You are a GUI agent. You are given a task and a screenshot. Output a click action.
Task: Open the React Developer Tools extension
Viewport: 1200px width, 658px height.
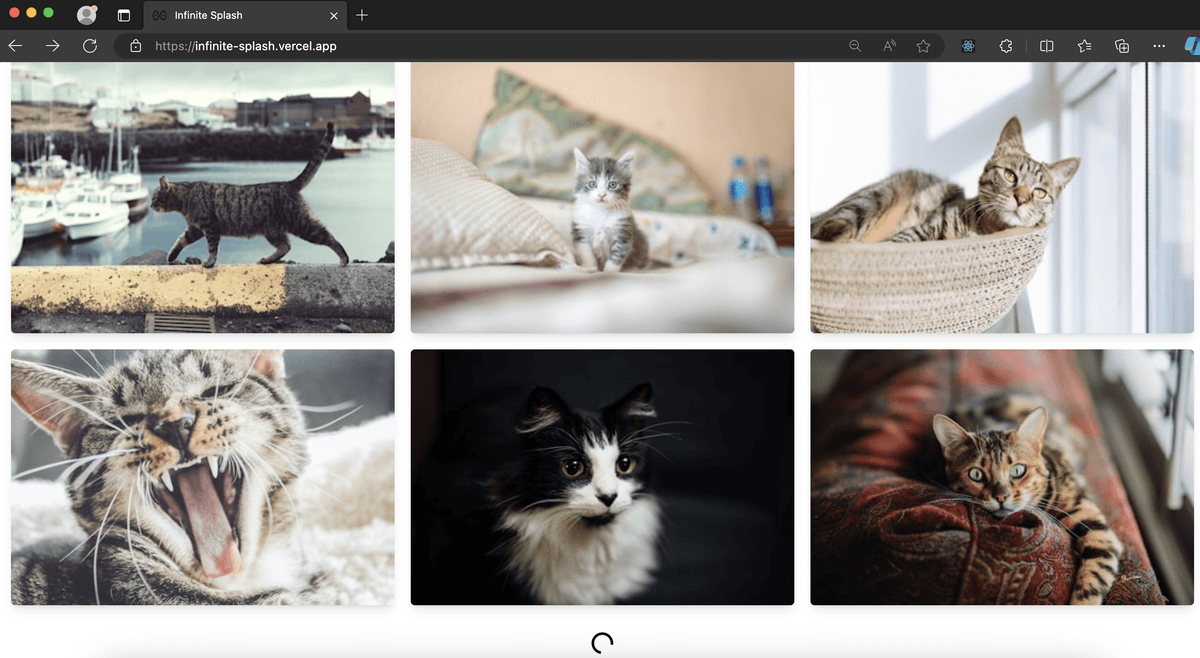pyautogui.click(x=968, y=46)
